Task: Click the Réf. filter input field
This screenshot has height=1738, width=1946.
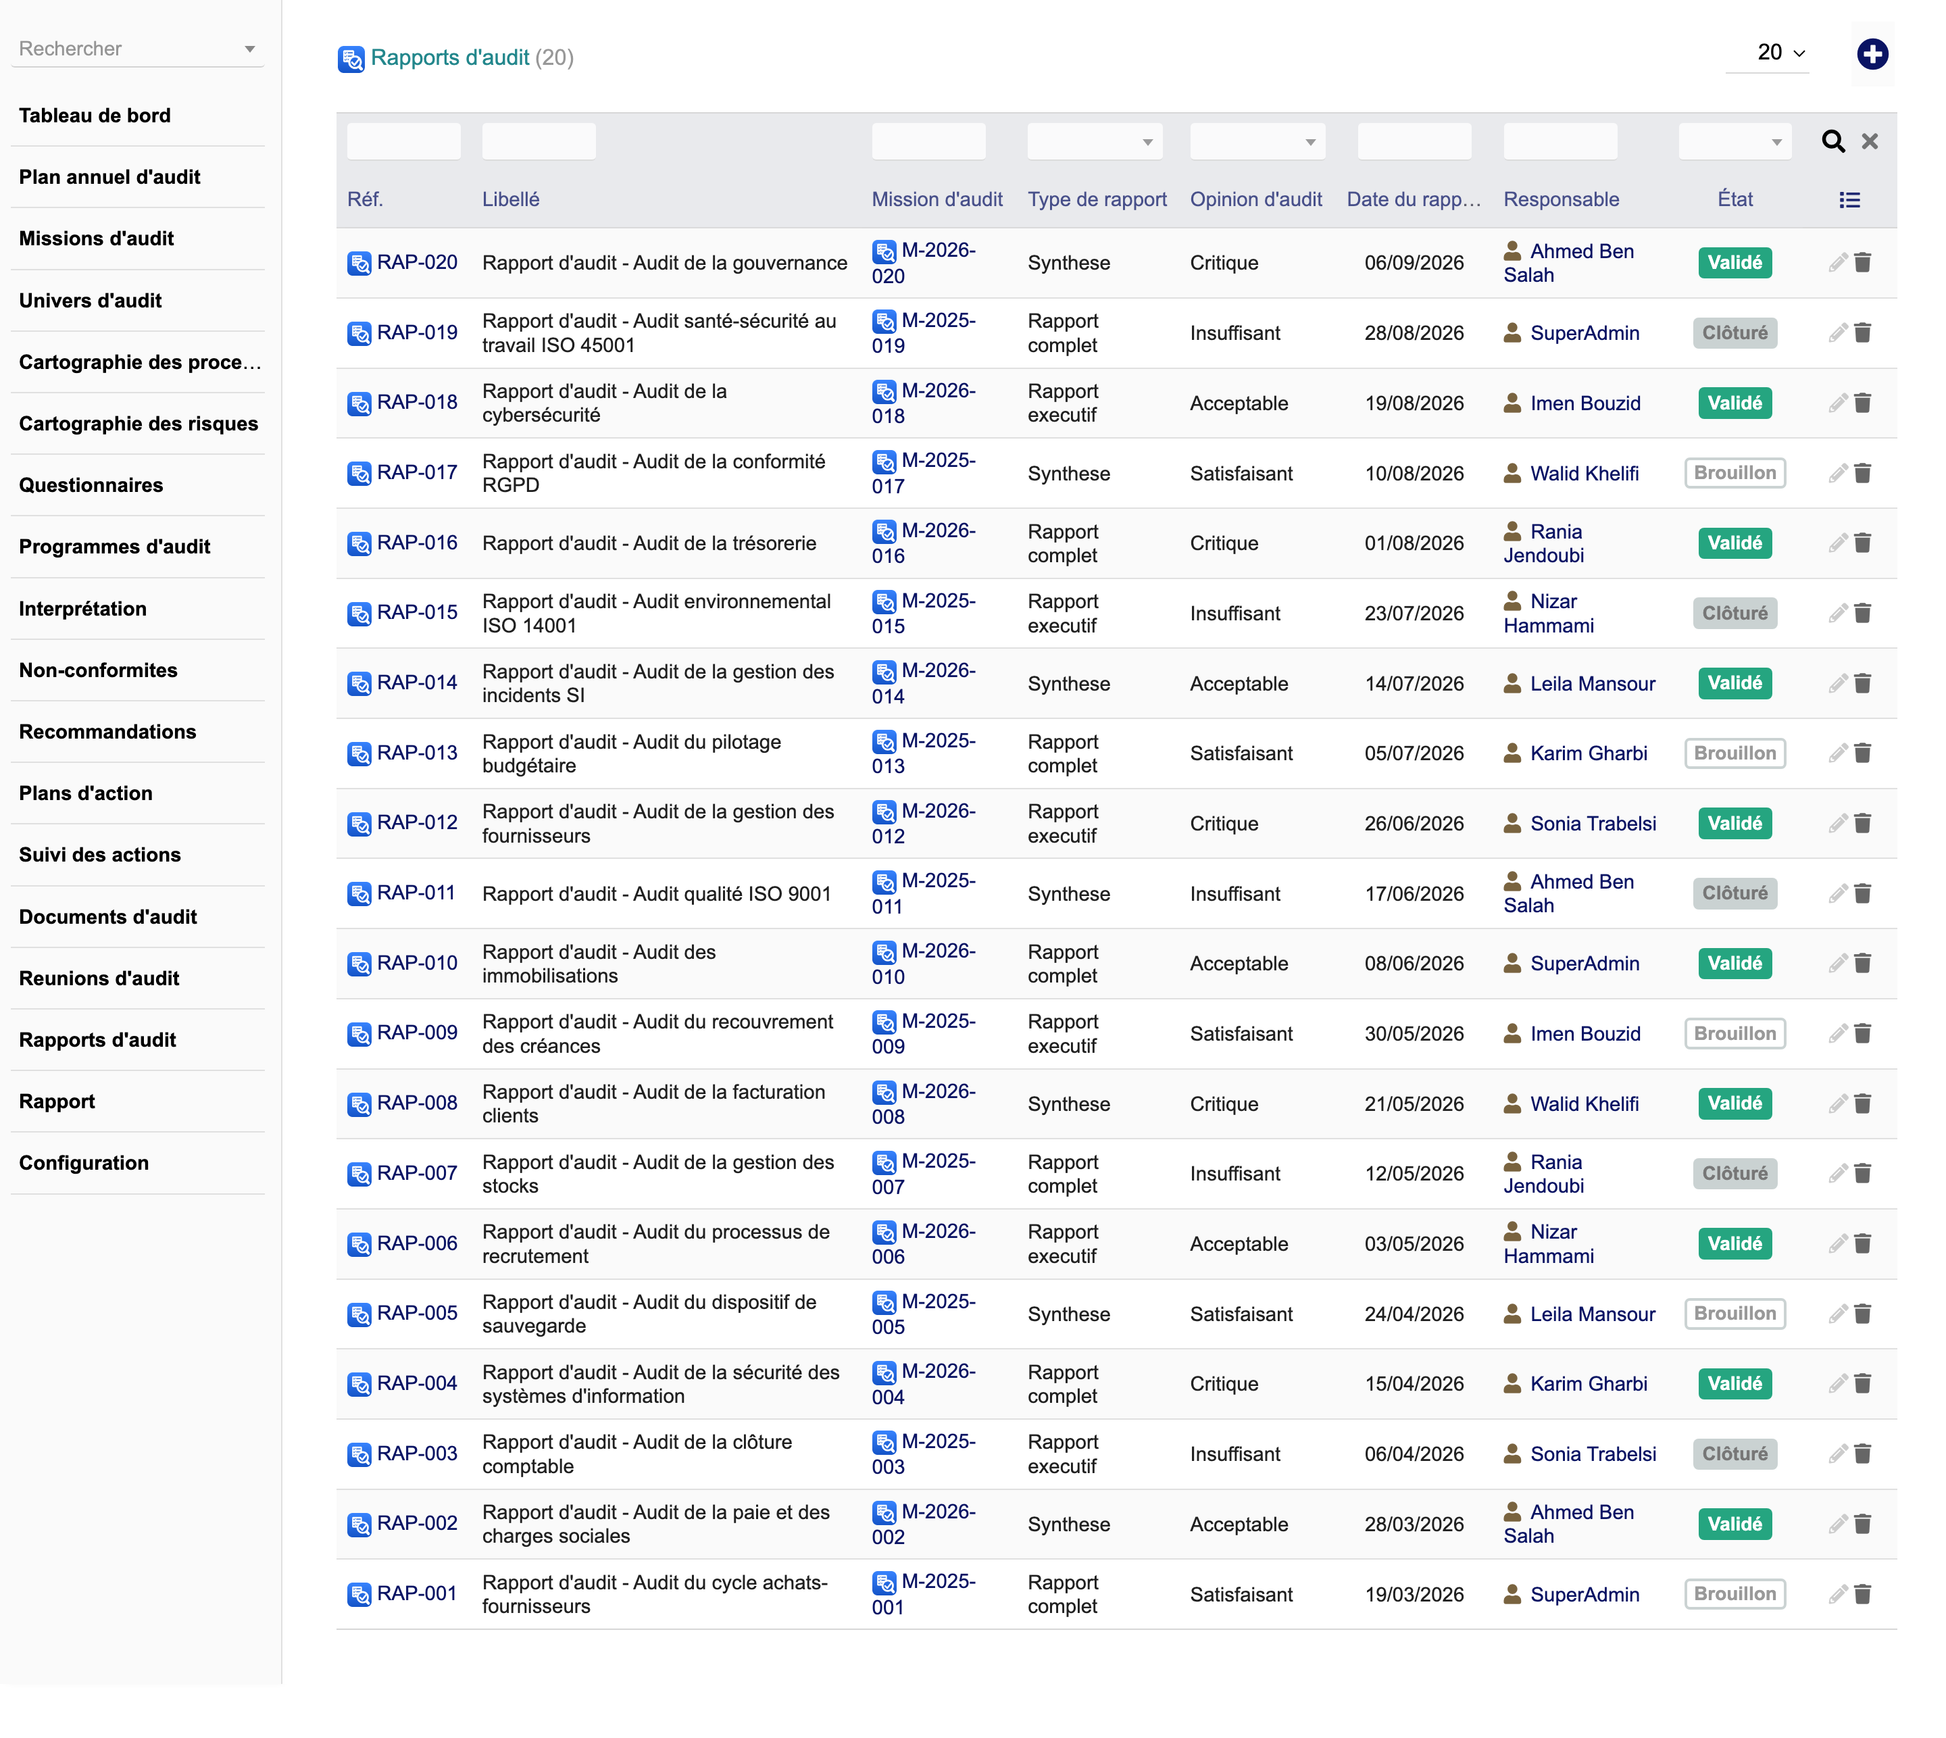Action: point(403,142)
